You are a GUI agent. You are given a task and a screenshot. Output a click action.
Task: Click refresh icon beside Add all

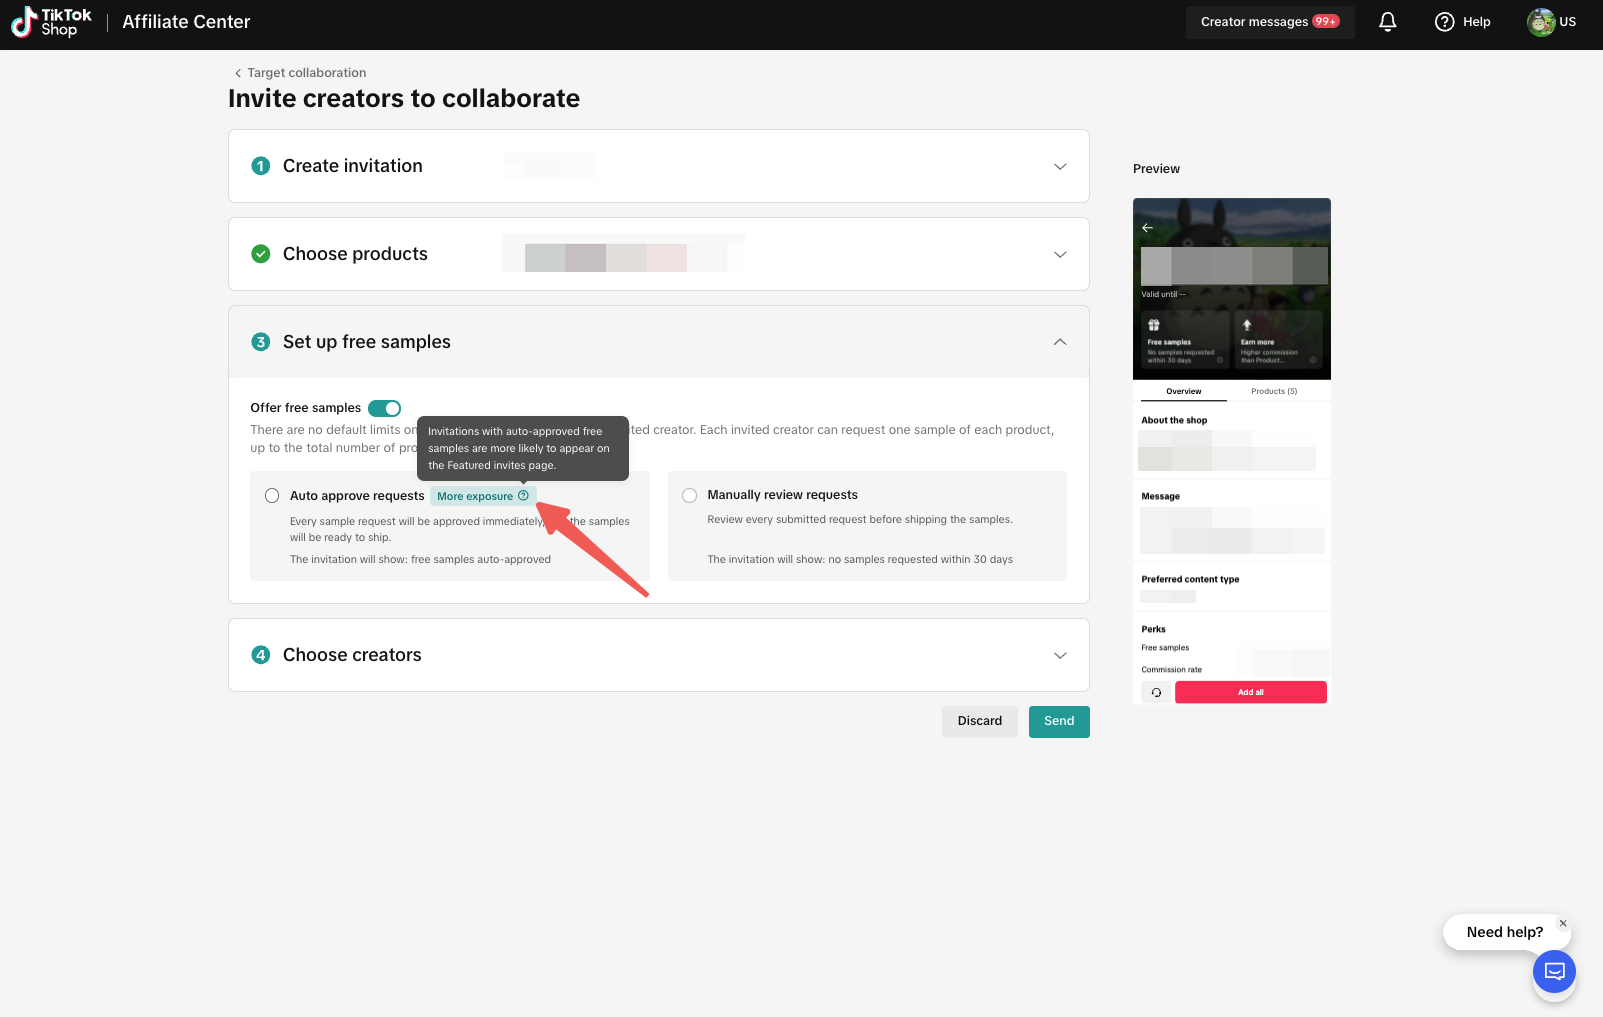tap(1156, 692)
